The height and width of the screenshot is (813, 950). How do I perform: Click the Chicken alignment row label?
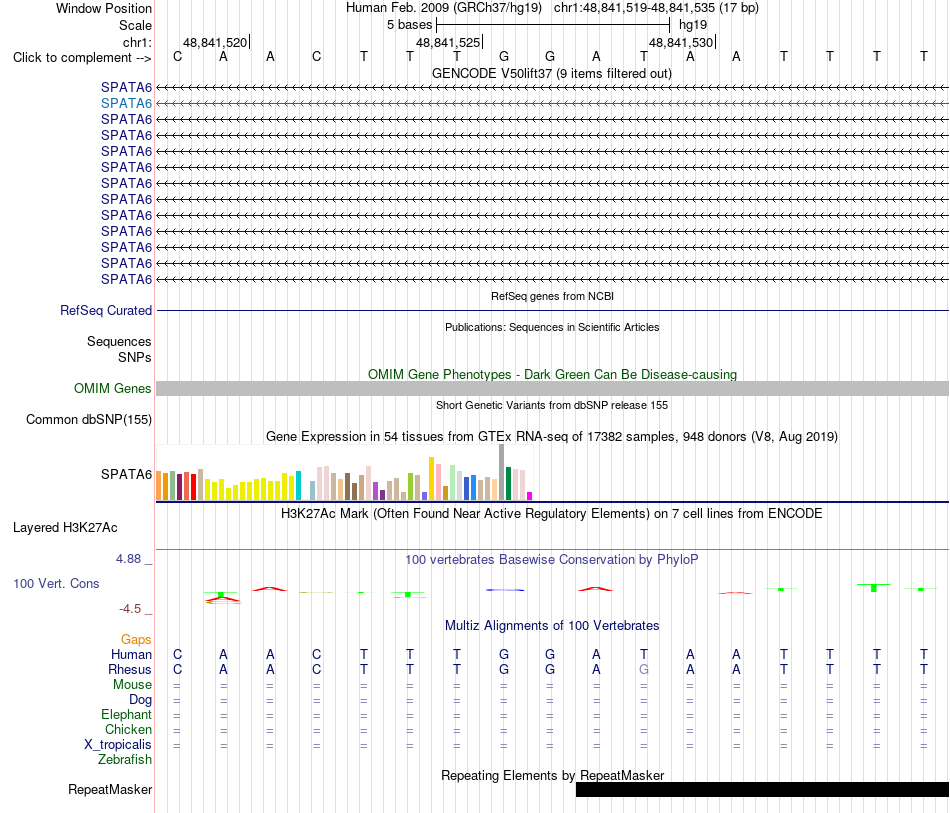[128, 729]
